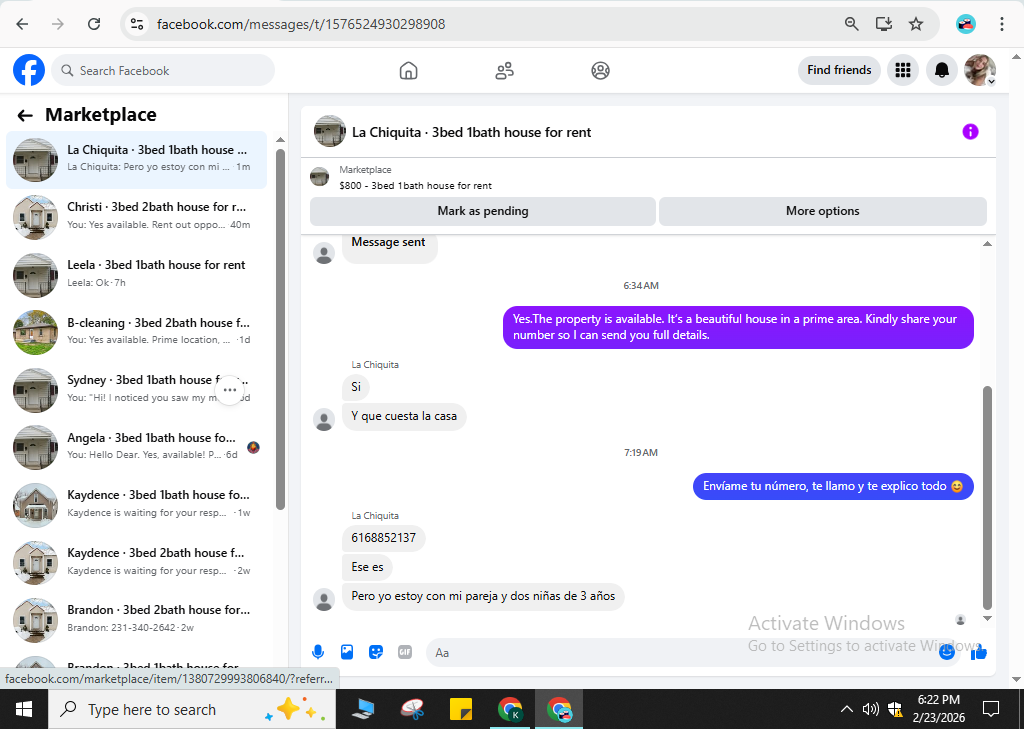Click the taskbar 'Type here to search' box
The image size is (1024, 729).
click(x=192, y=709)
